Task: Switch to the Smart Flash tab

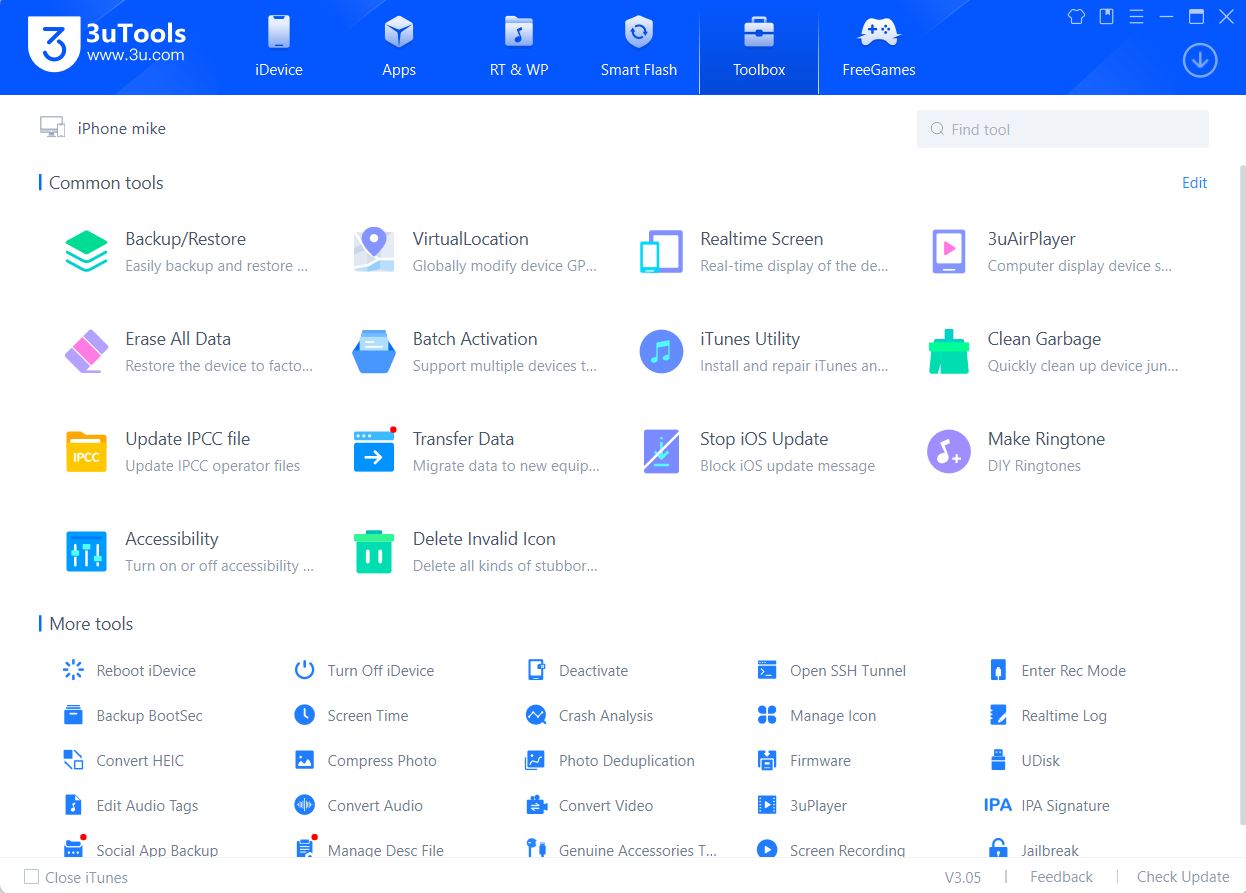Action: [x=638, y=48]
